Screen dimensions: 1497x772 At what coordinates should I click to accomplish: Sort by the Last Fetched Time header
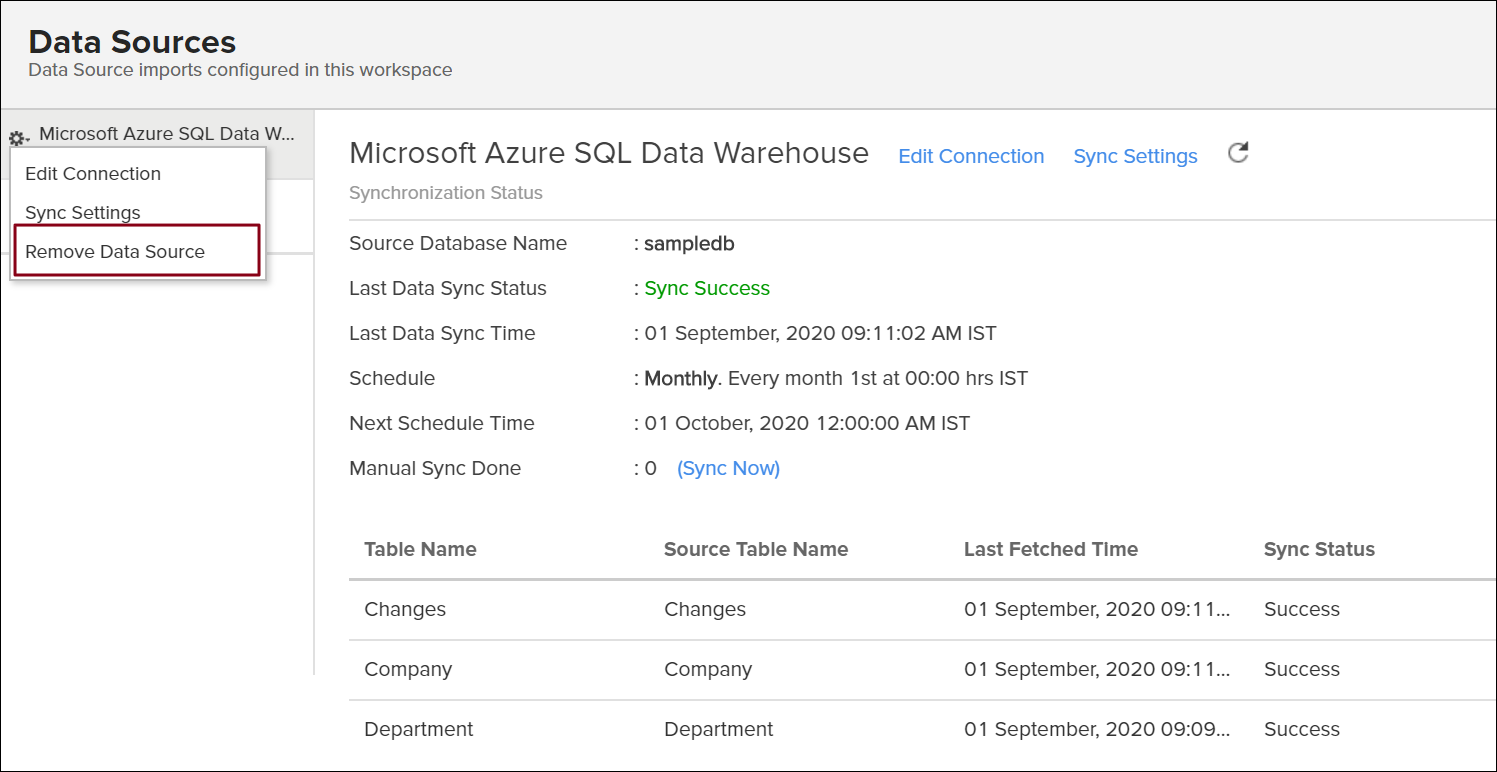tap(1051, 549)
